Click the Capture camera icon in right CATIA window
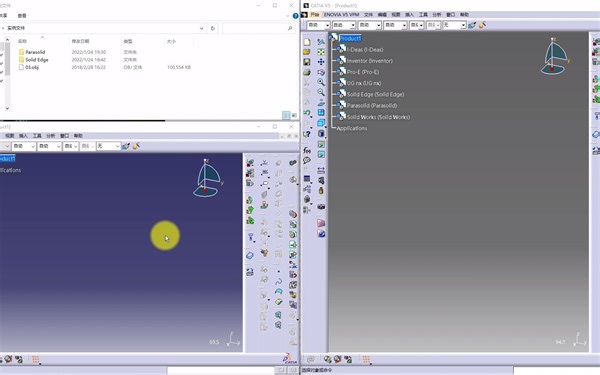The width and height of the screenshot is (600, 375). point(321,207)
